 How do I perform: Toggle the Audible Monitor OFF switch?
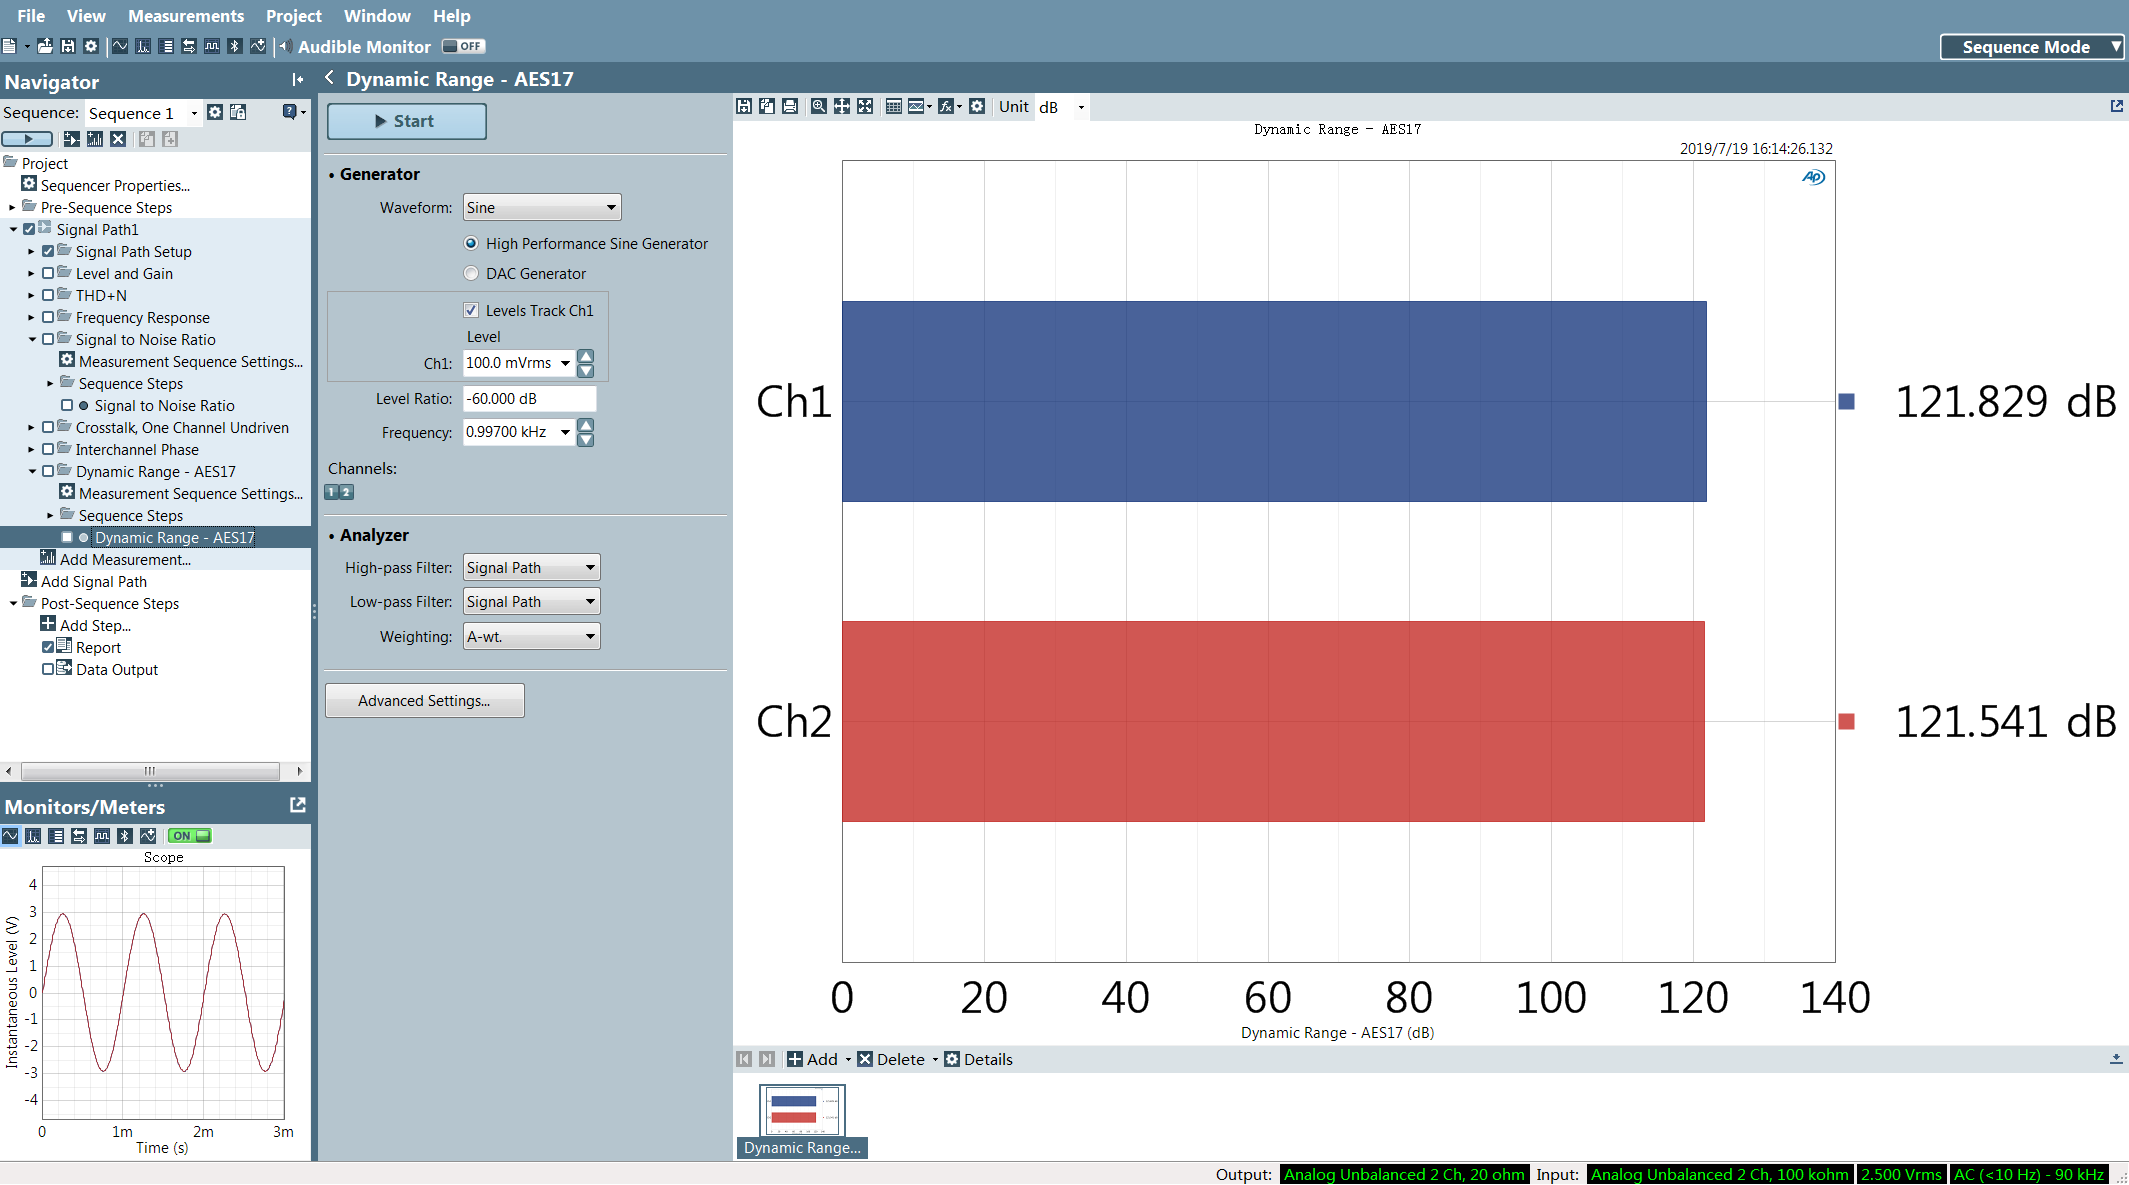tap(463, 46)
